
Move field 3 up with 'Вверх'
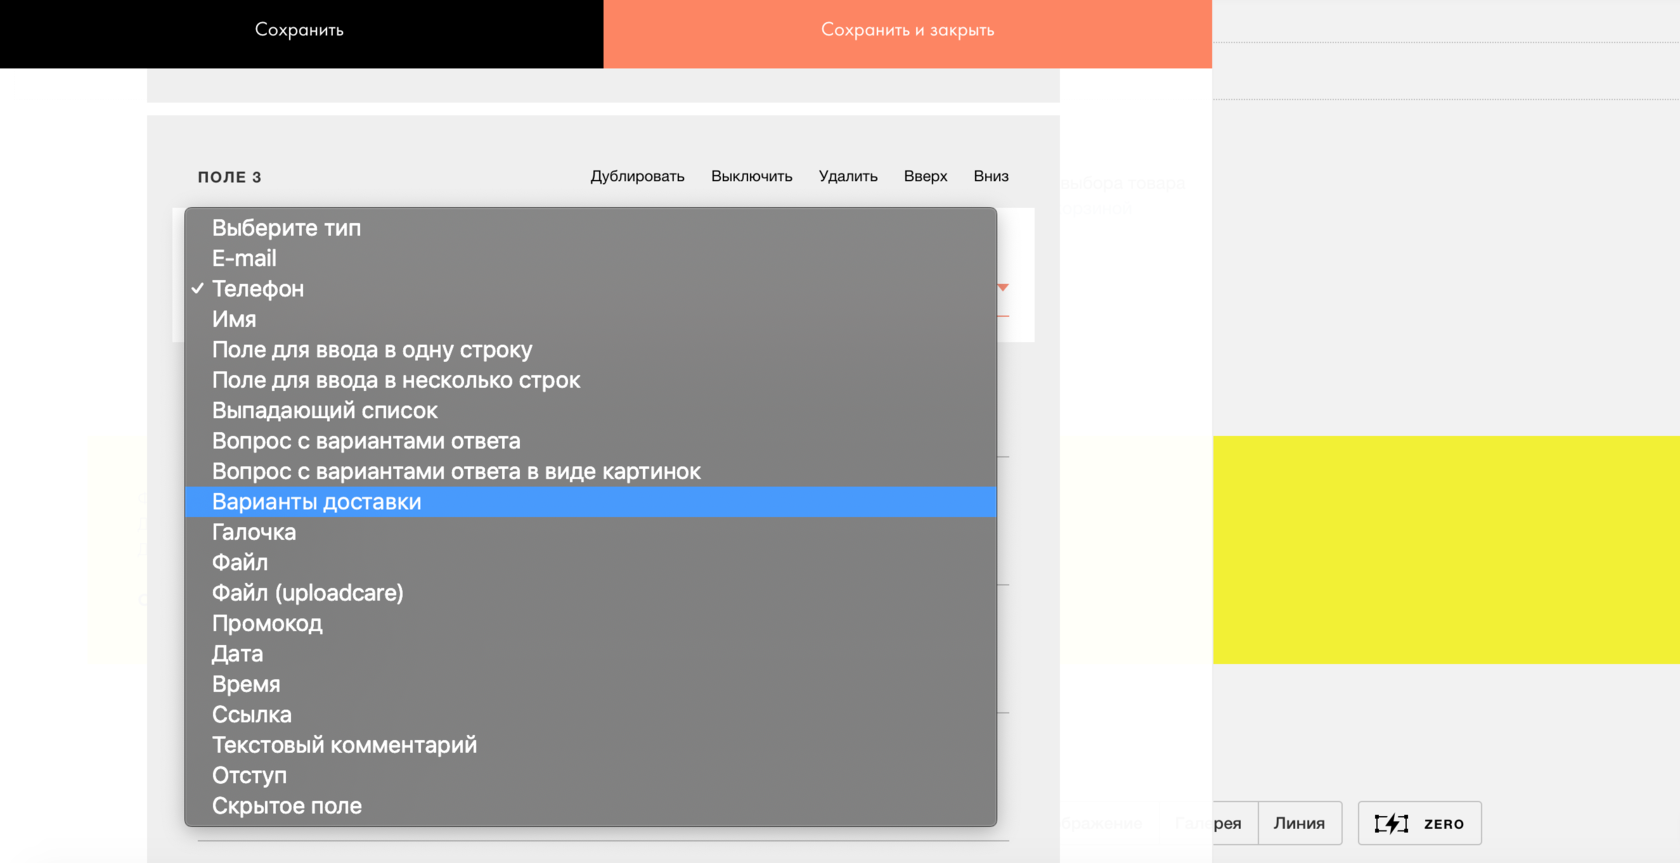(x=925, y=177)
